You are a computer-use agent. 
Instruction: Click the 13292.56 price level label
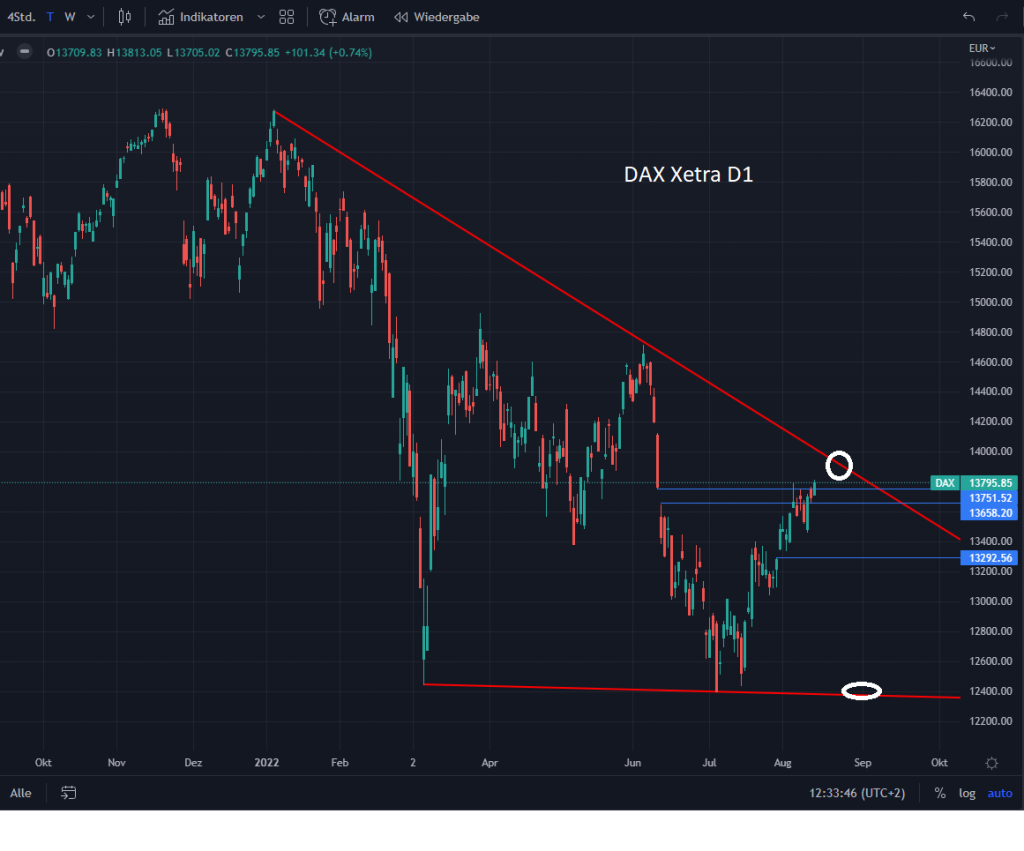986,558
